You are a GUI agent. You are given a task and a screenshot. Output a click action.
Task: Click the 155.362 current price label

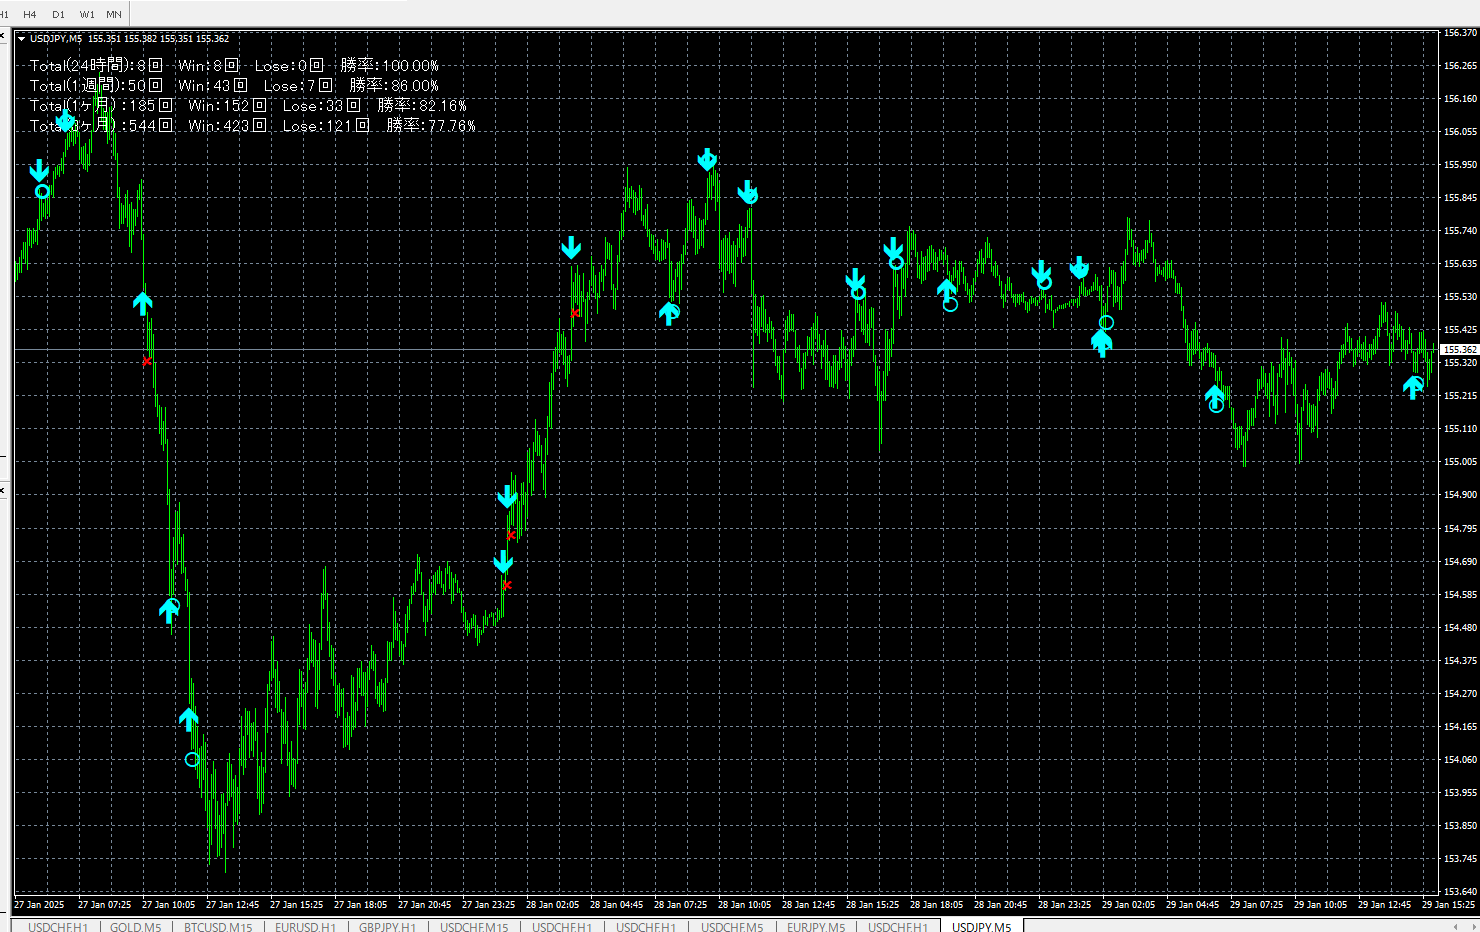(x=1459, y=349)
